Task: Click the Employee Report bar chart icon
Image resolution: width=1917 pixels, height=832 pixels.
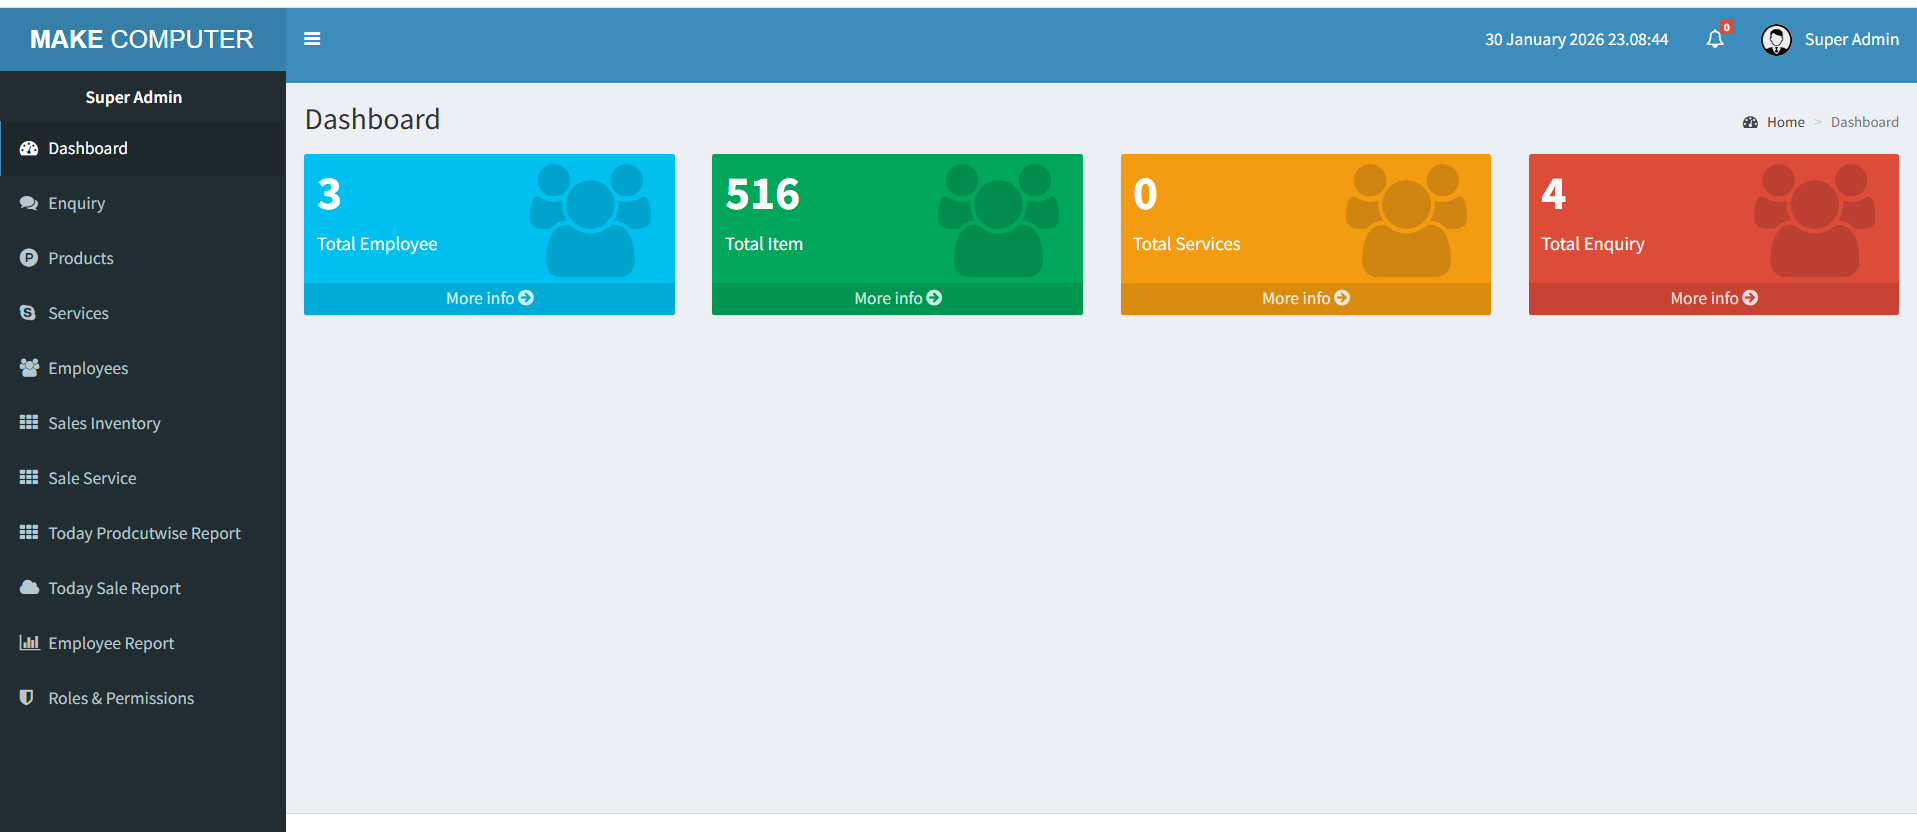Action: pyautogui.click(x=29, y=643)
